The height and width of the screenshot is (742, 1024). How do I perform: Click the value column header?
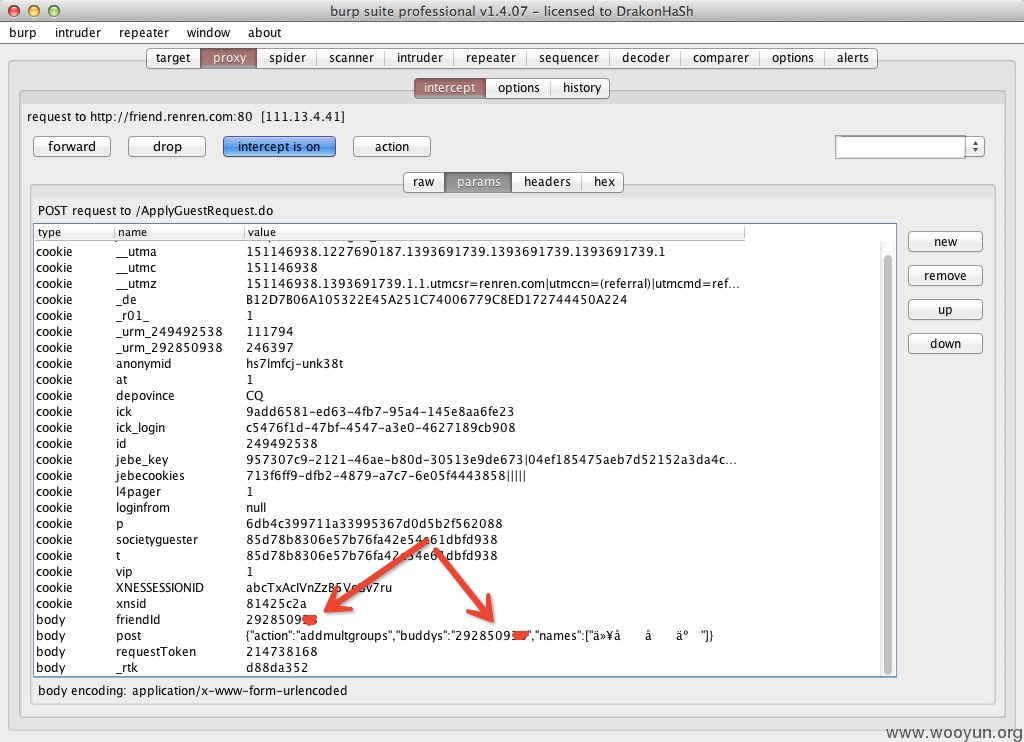(x=494, y=233)
